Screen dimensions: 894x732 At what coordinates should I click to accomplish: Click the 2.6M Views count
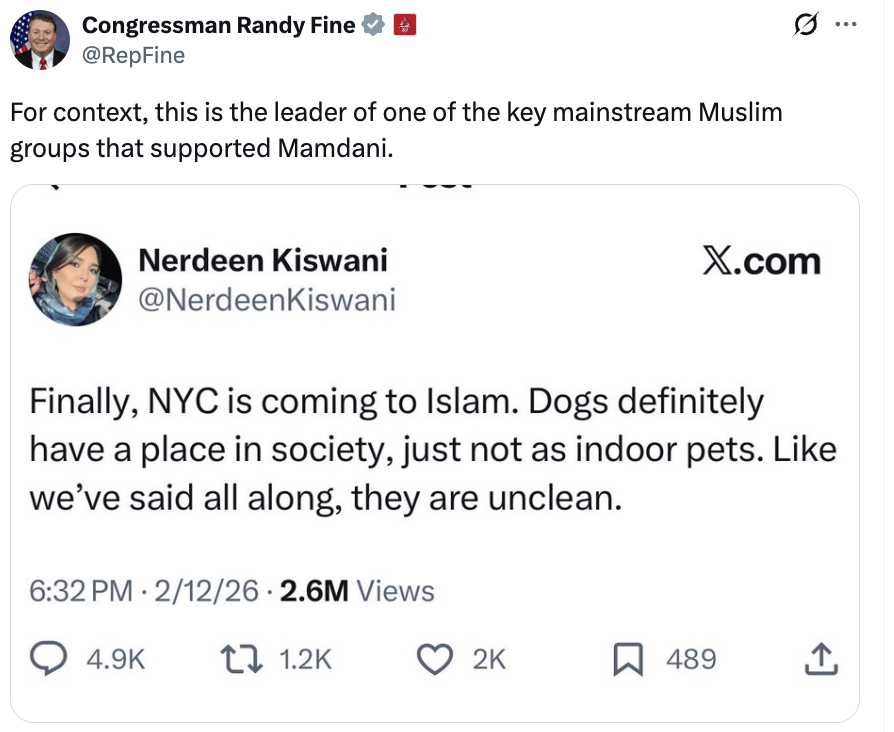358,591
